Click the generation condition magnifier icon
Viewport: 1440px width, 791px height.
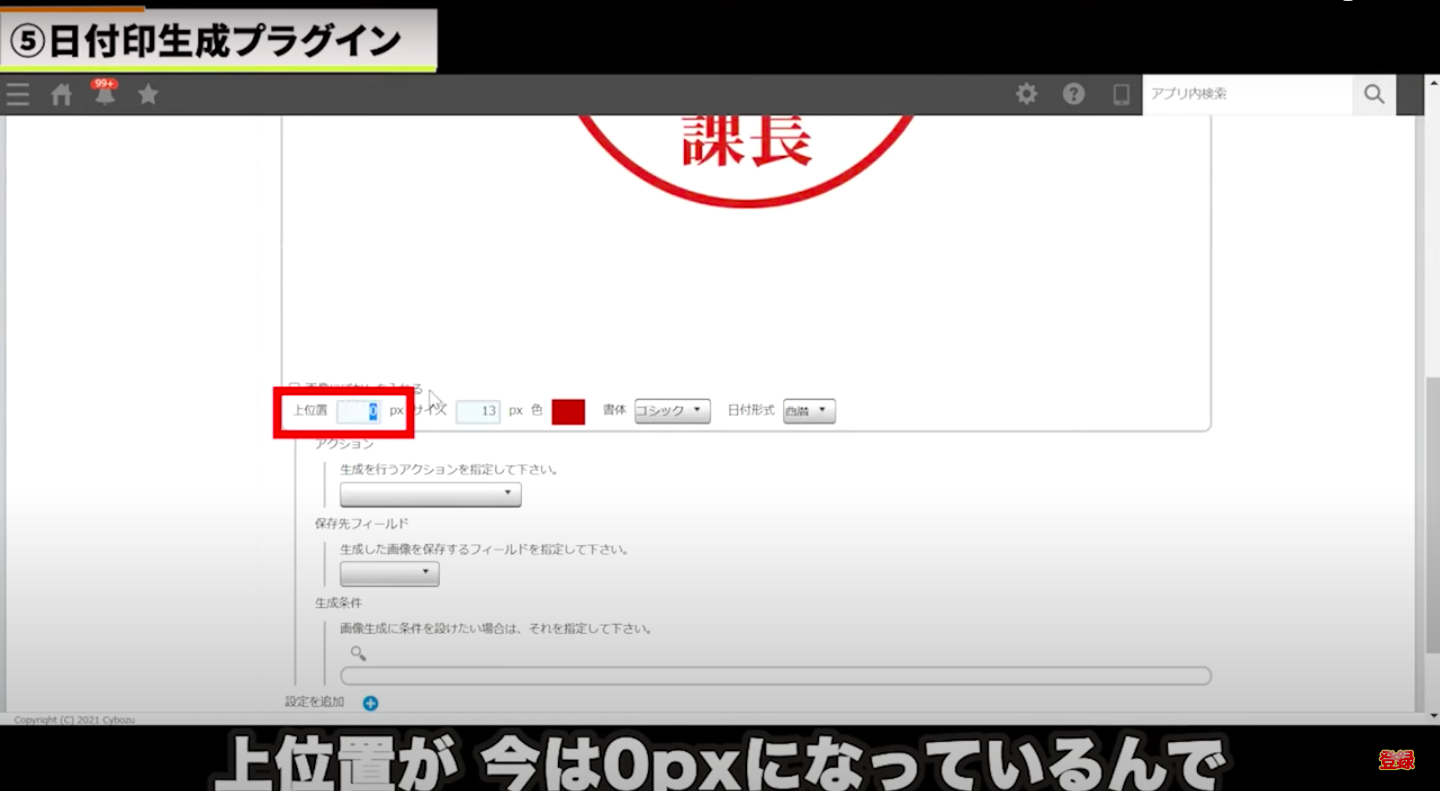pyautogui.click(x=358, y=654)
